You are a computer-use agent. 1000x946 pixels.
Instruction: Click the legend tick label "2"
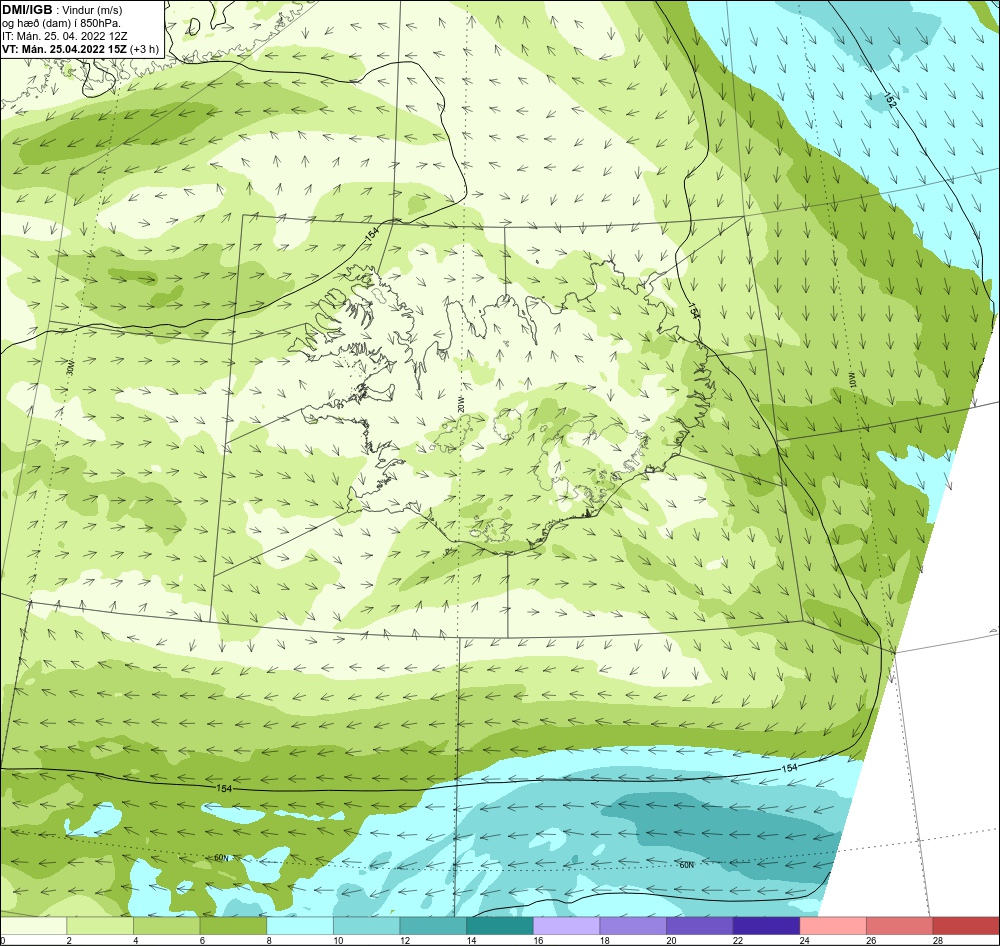click(68, 940)
